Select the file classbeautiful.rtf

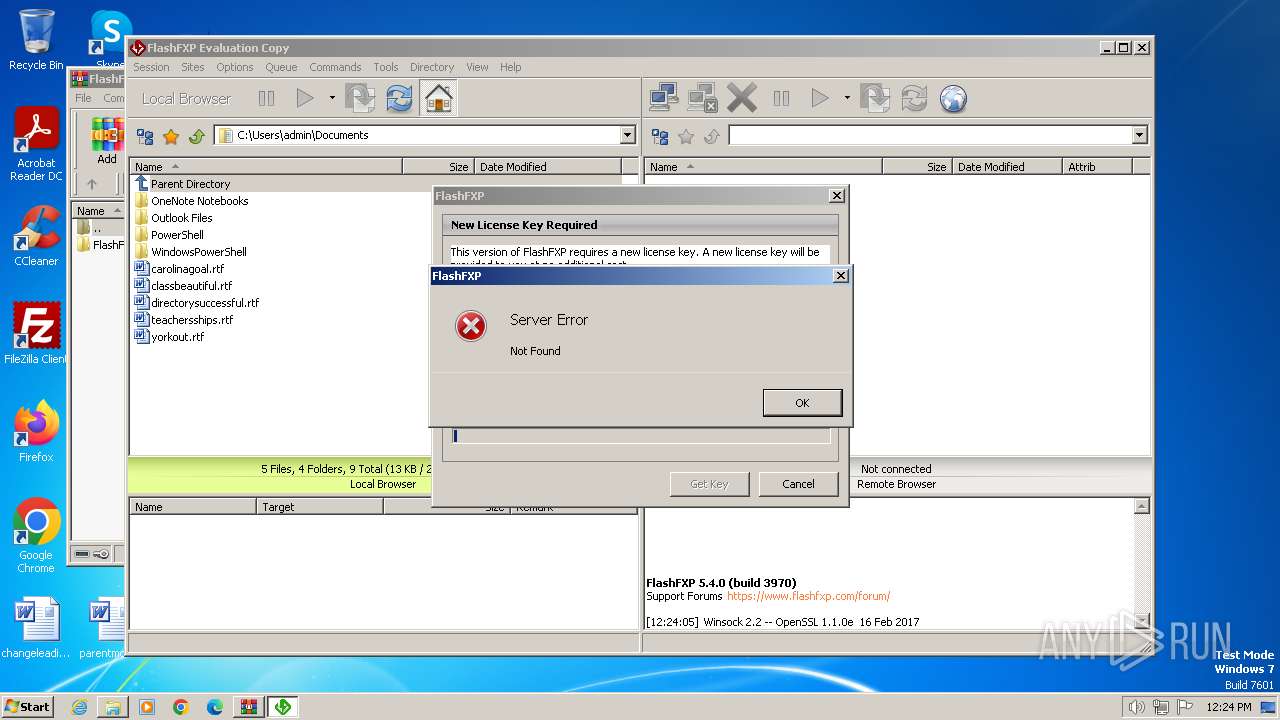tap(191, 286)
